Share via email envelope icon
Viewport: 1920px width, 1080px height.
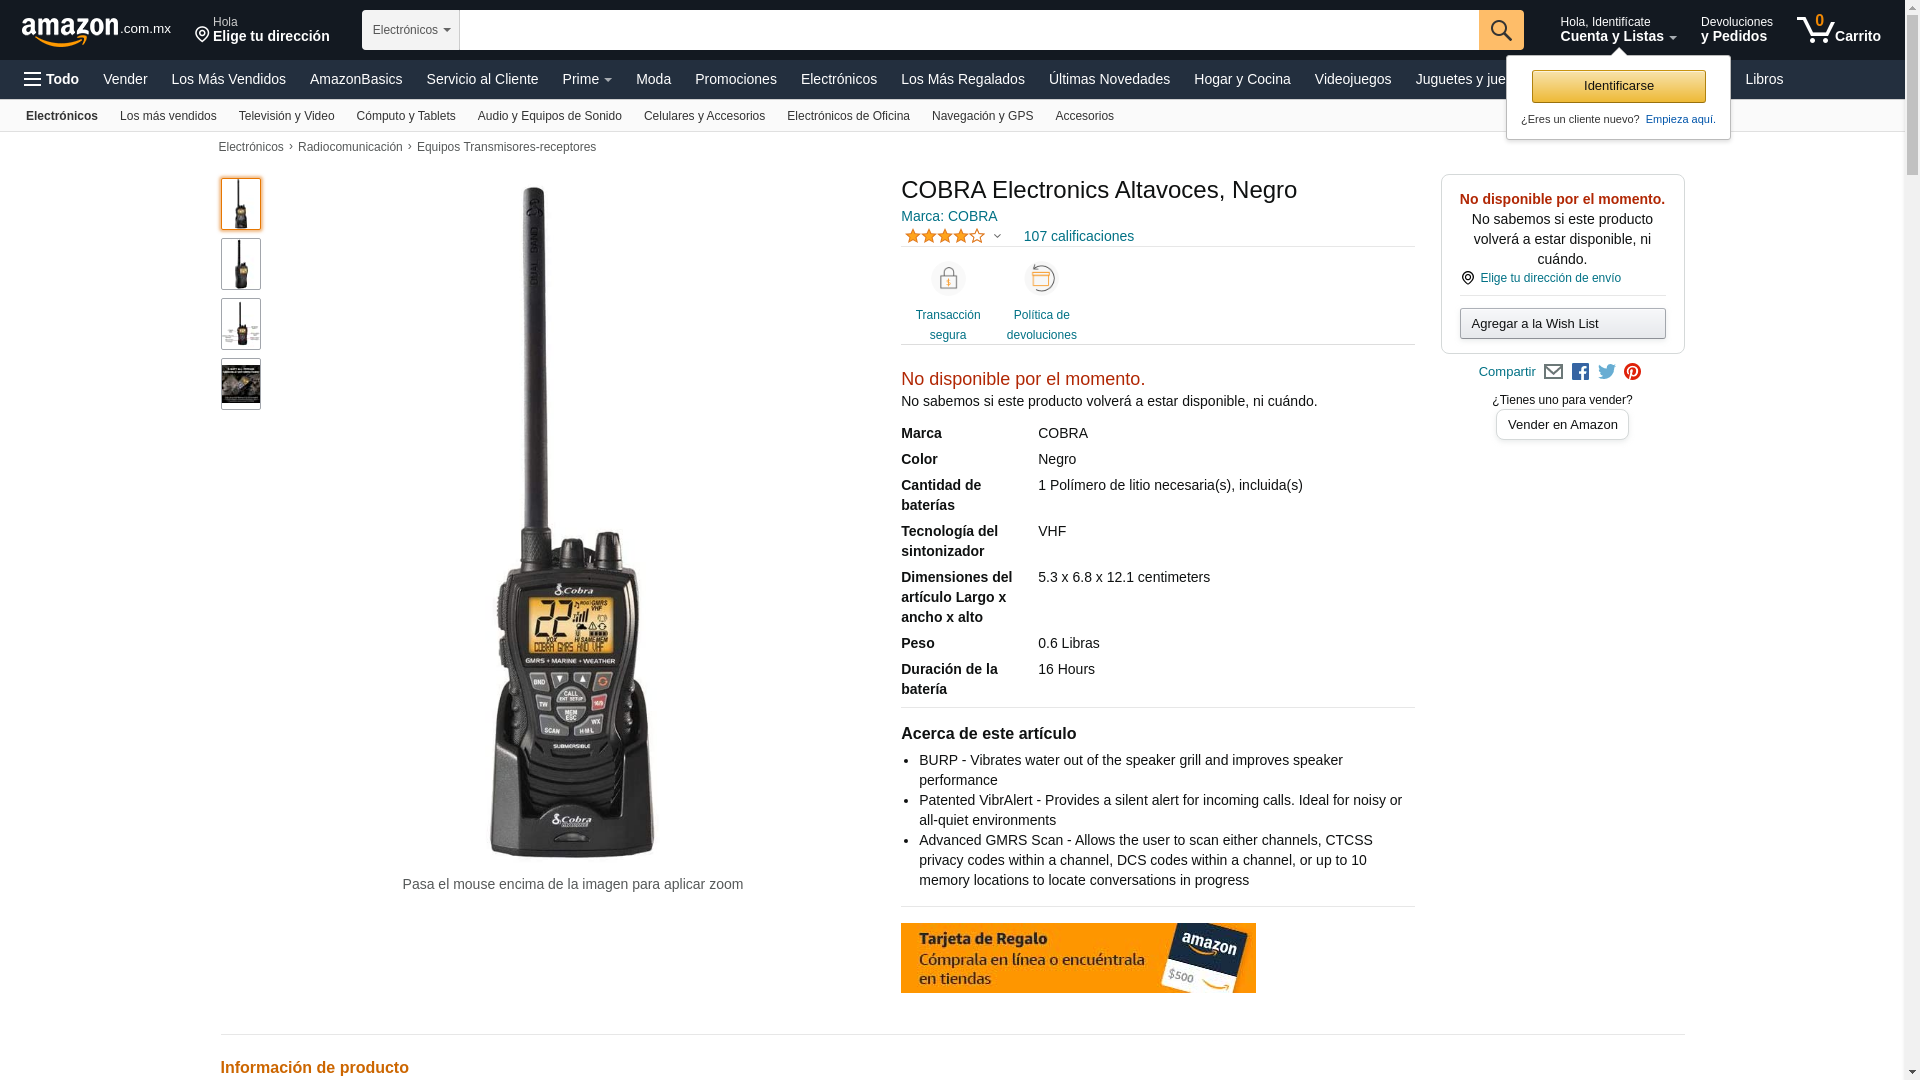[1553, 372]
